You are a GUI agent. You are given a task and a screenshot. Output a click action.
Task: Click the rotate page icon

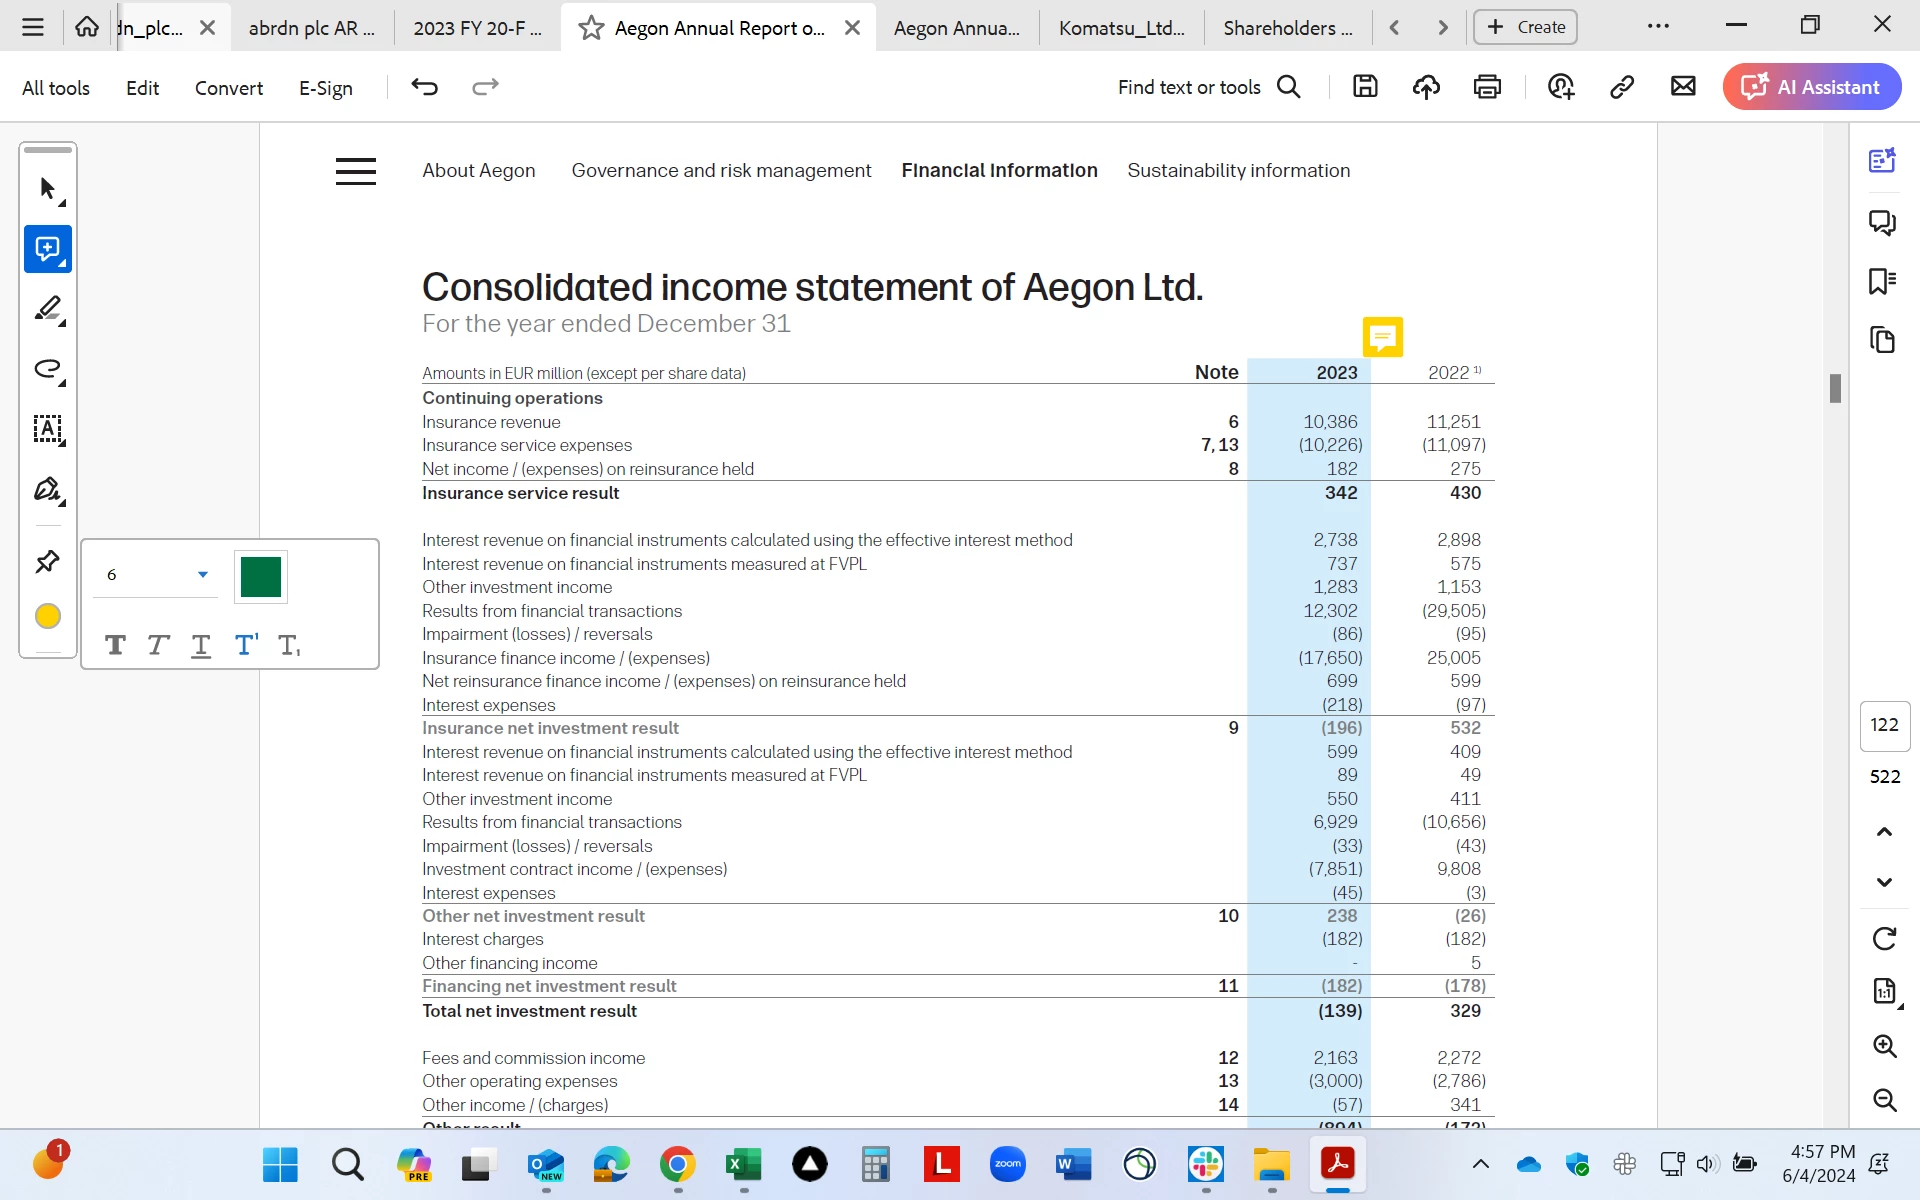pyautogui.click(x=1884, y=938)
